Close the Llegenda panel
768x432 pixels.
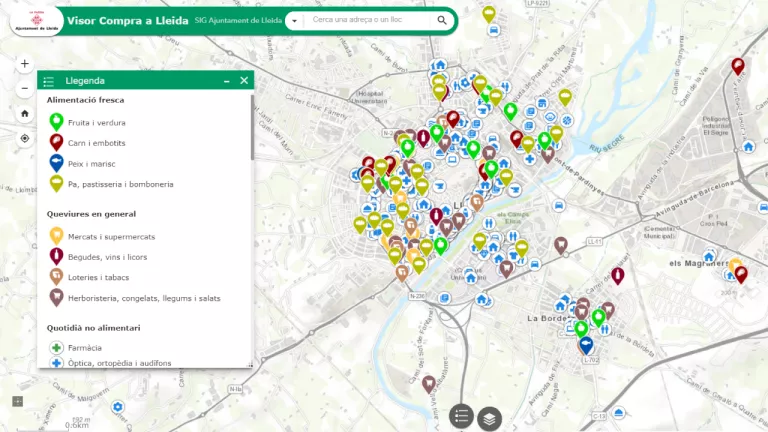pos(244,80)
